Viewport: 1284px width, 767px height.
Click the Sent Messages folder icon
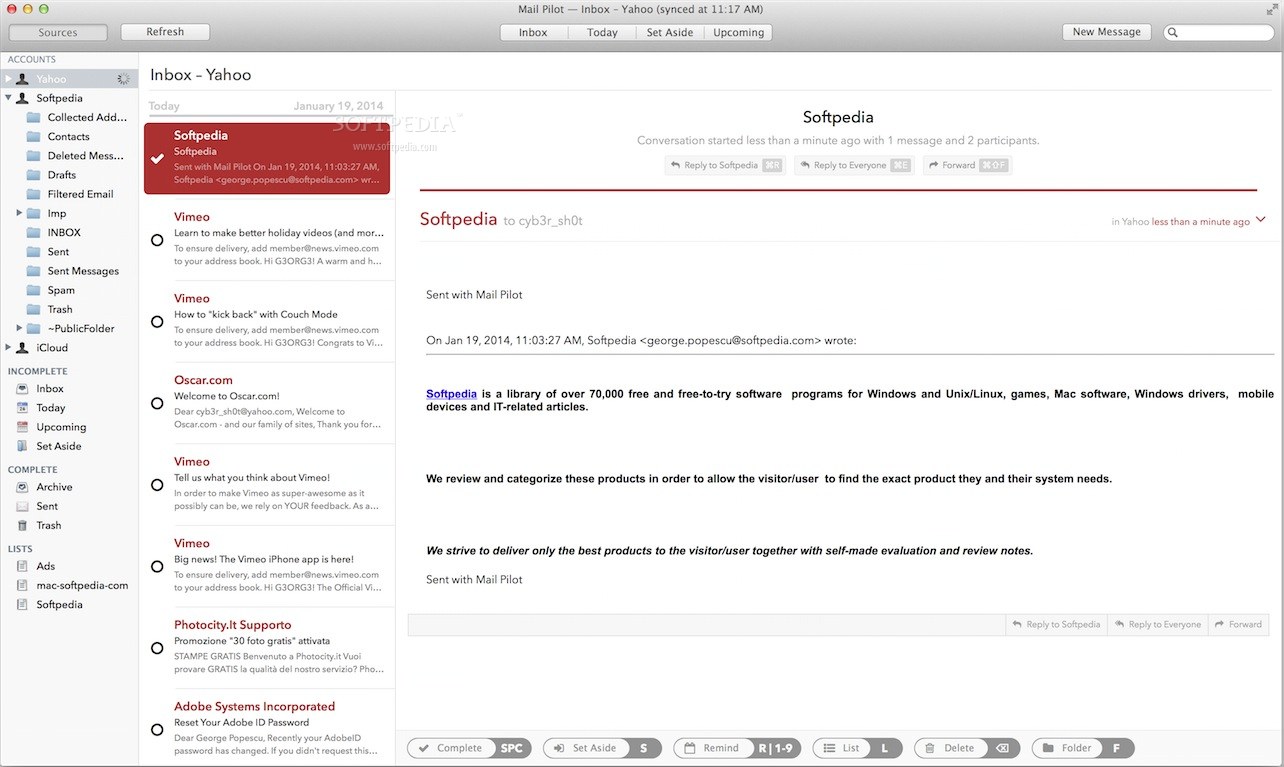click(34, 271)
